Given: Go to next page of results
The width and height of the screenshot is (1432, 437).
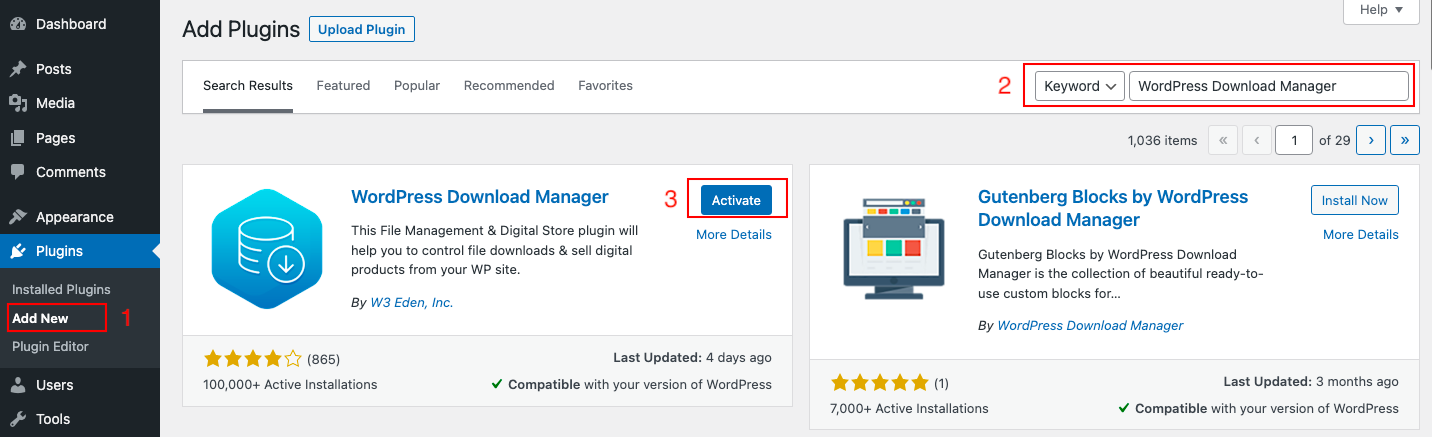Looking at the screenshot, I should (x=1370, y=140).
